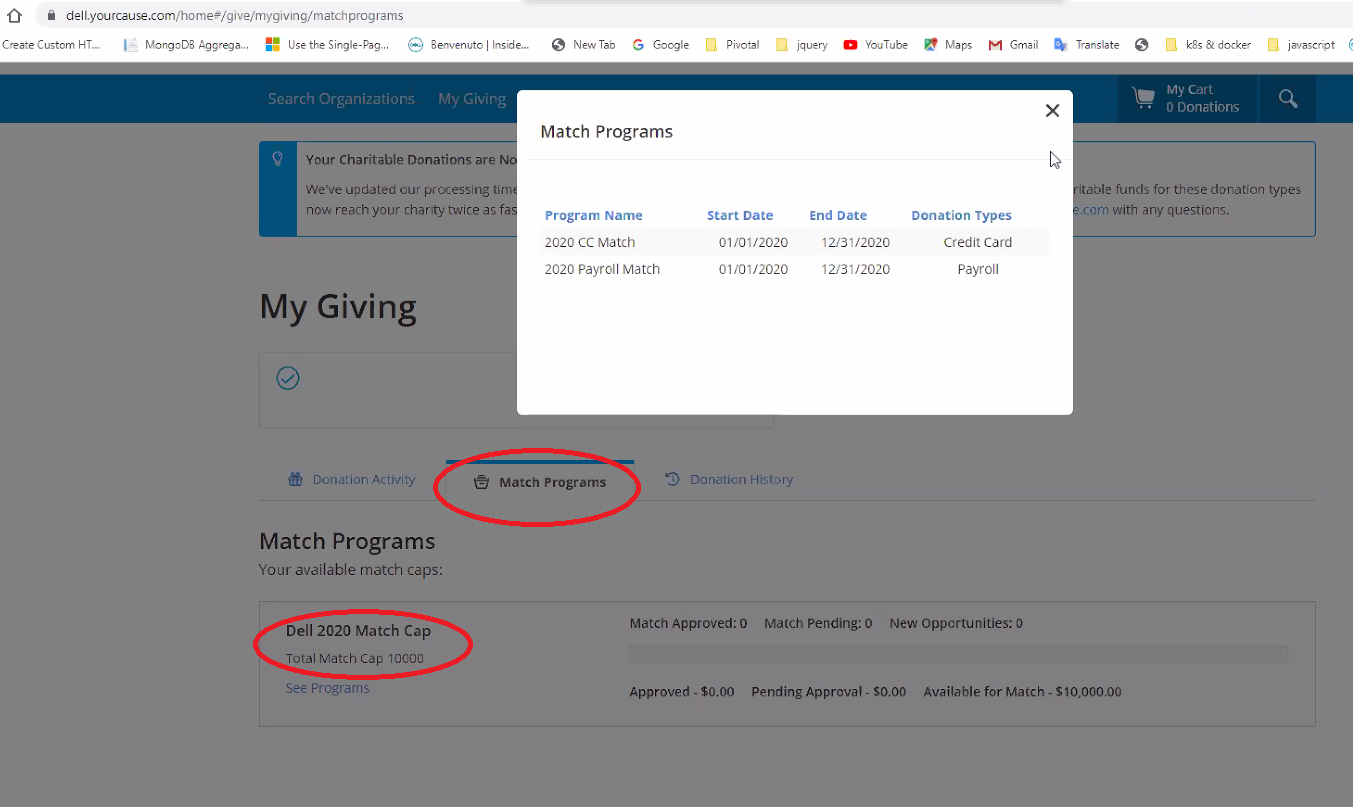Sort by Start Date column header
This screenshot has width=1353, height=807.
[740, 215]
